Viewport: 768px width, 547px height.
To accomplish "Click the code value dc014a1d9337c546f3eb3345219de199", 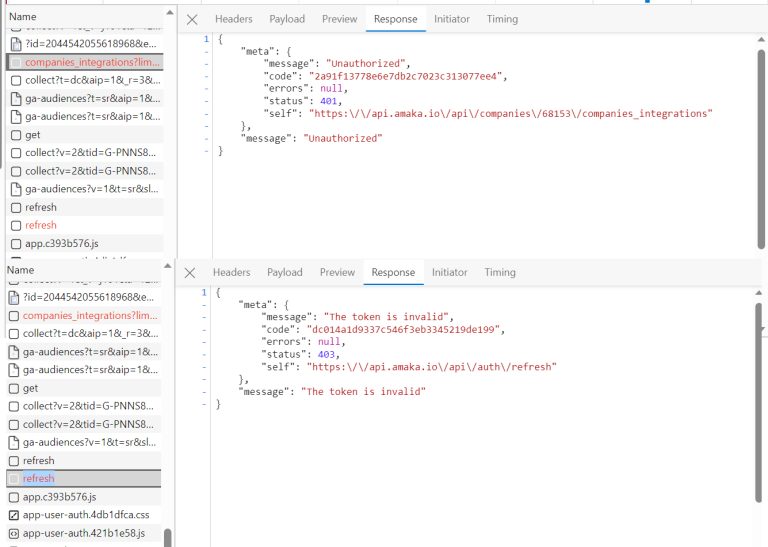I will click(x=403, y=329).
